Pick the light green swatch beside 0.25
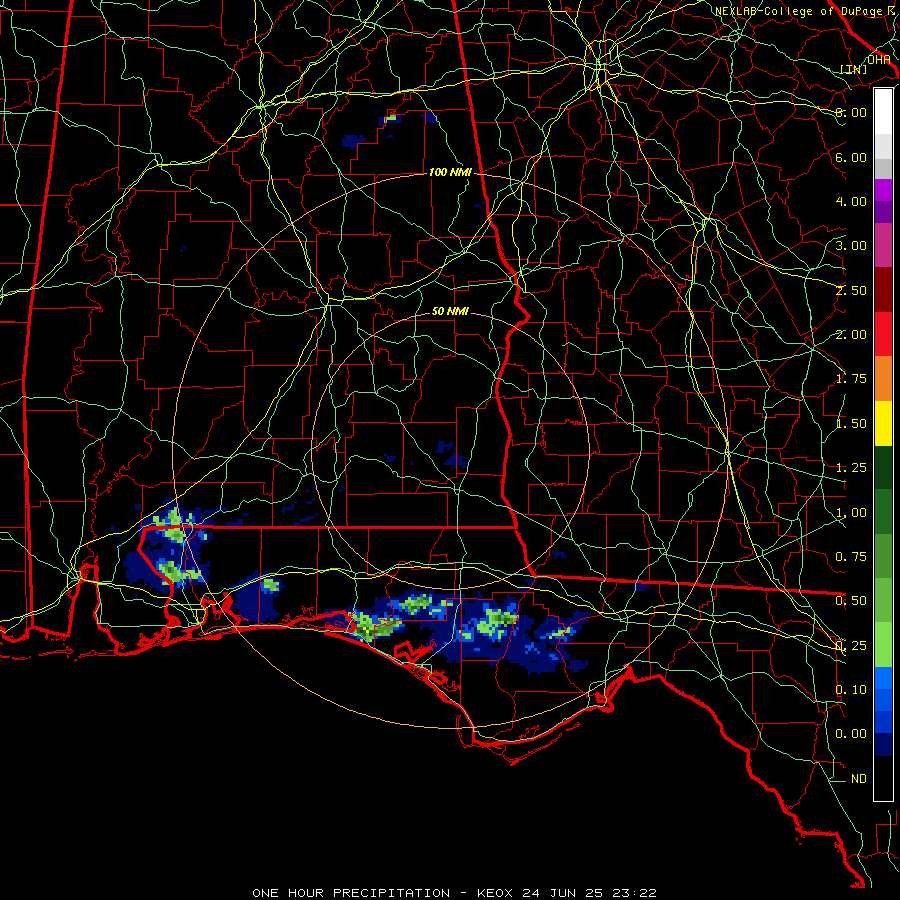The image size is (900, 900). (883, 645)
